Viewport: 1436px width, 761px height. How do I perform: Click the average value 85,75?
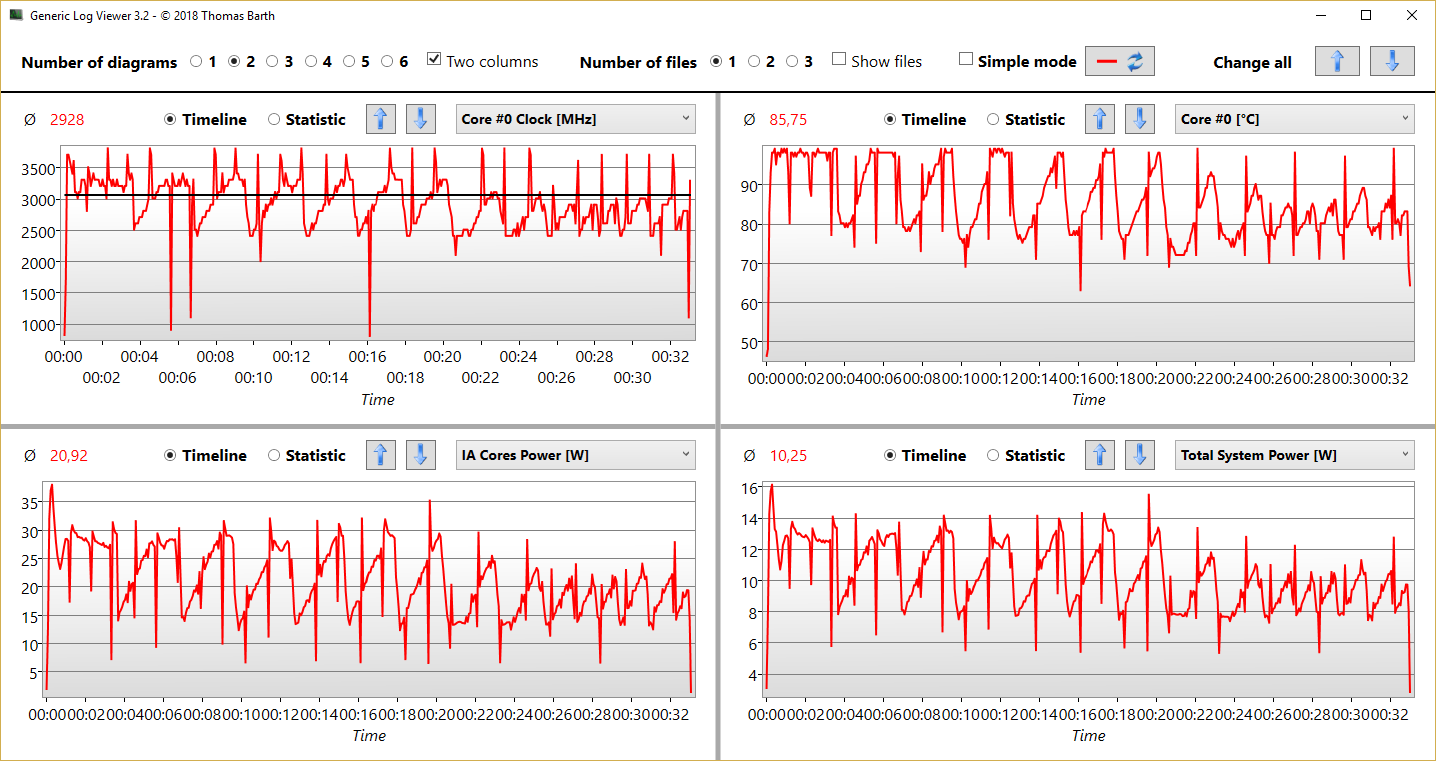click(x=788, y=119)
